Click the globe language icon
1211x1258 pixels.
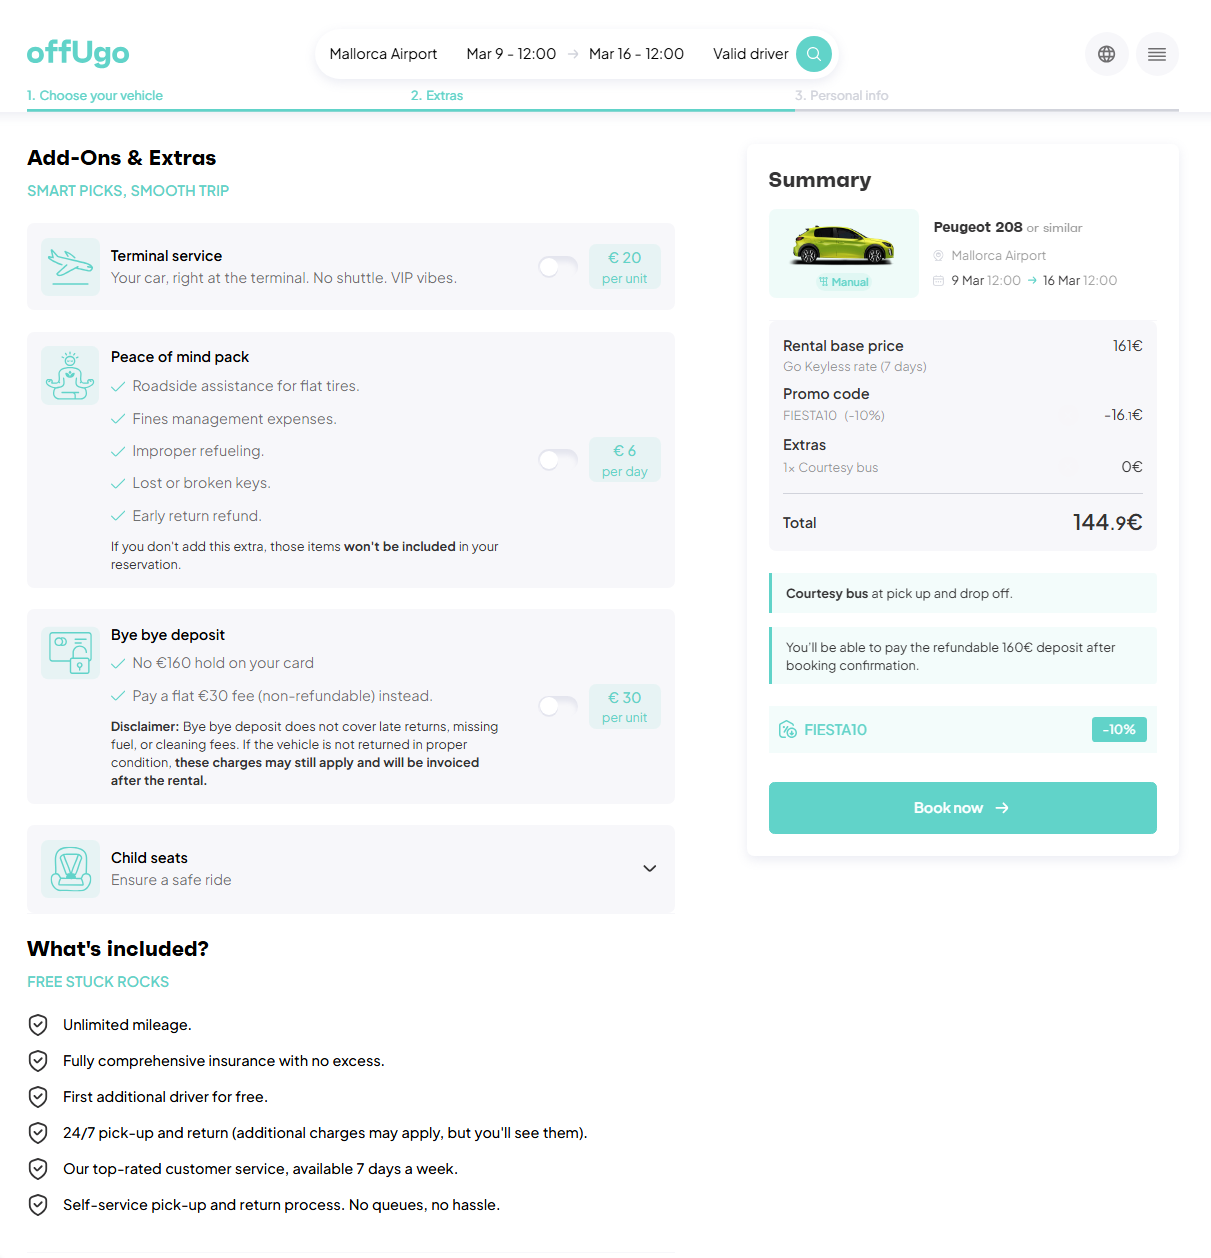pyautogui.click(x=1106, y=54)
